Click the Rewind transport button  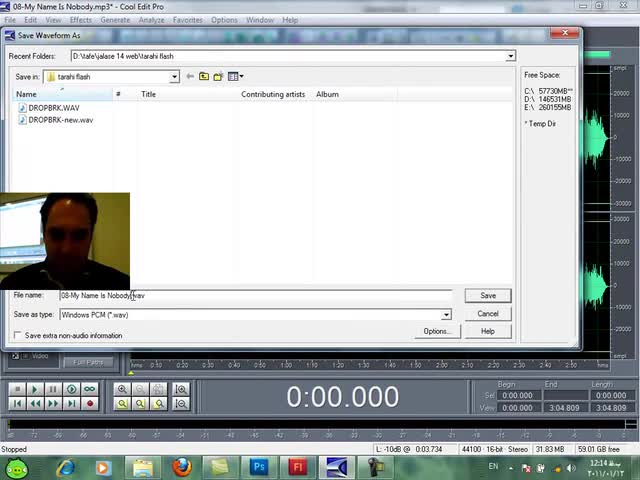tap(35, 404)
